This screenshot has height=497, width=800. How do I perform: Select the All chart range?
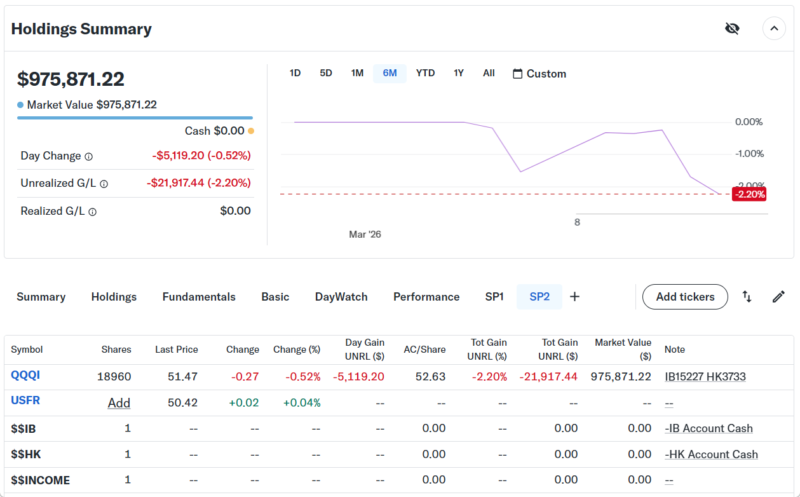[488, 74]
